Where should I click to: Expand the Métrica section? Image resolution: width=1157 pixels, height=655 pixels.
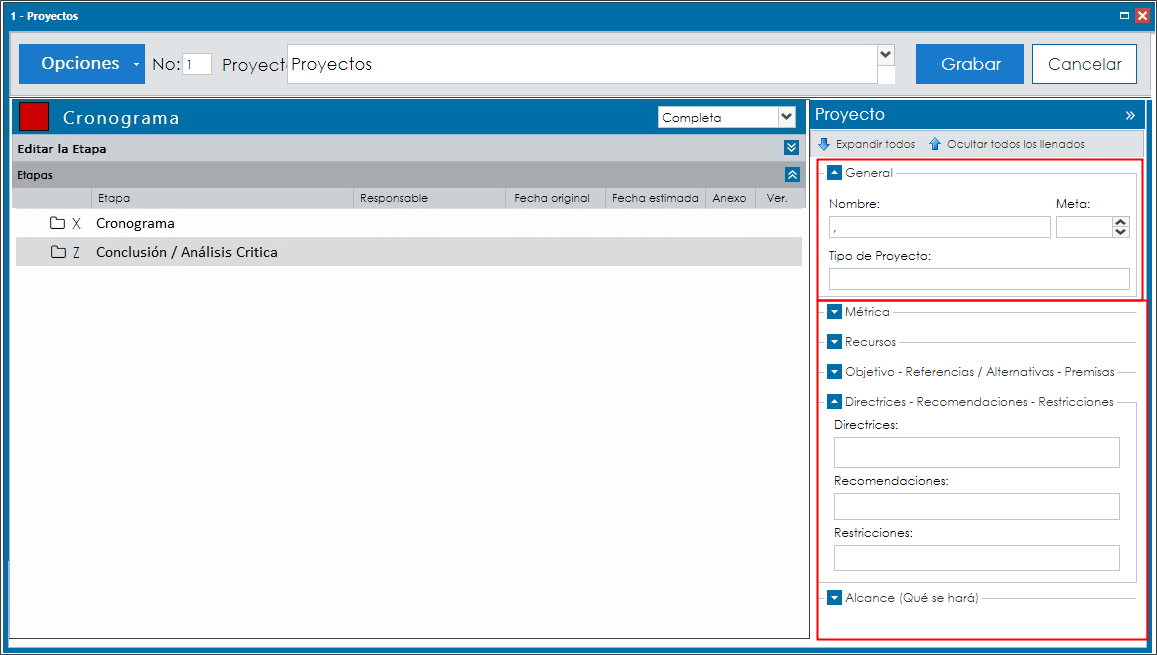(834, 312)
